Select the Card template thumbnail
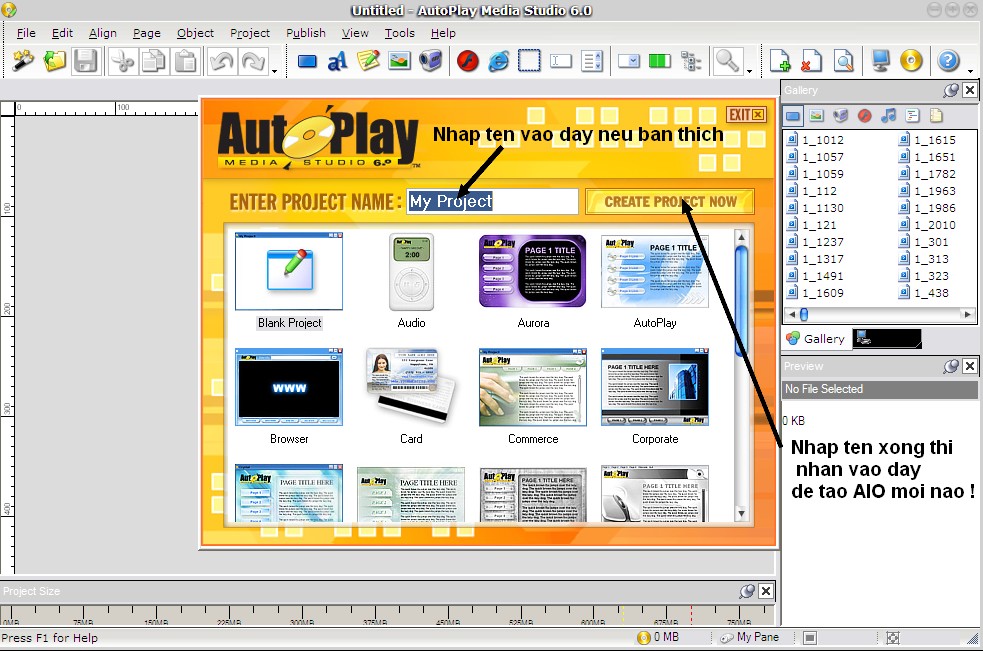The width and height of the screenshot is (983, 651). click(411, 386)
